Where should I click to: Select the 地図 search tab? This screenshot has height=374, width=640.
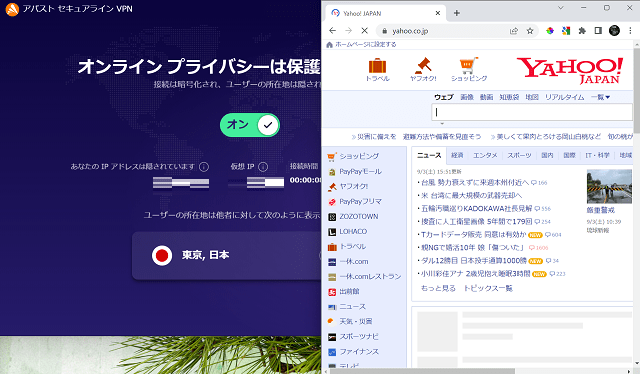[532, 97]
